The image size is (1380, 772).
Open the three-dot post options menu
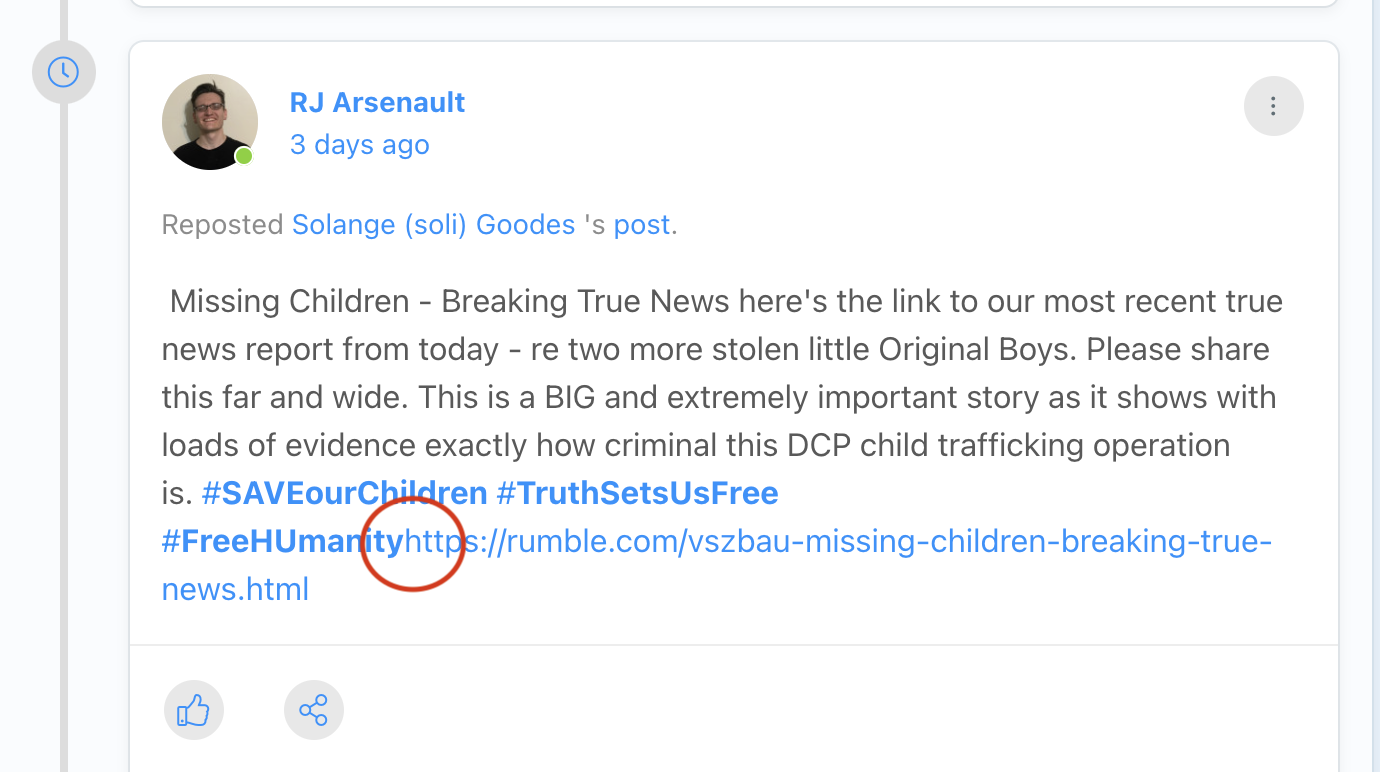(1273, 106)
